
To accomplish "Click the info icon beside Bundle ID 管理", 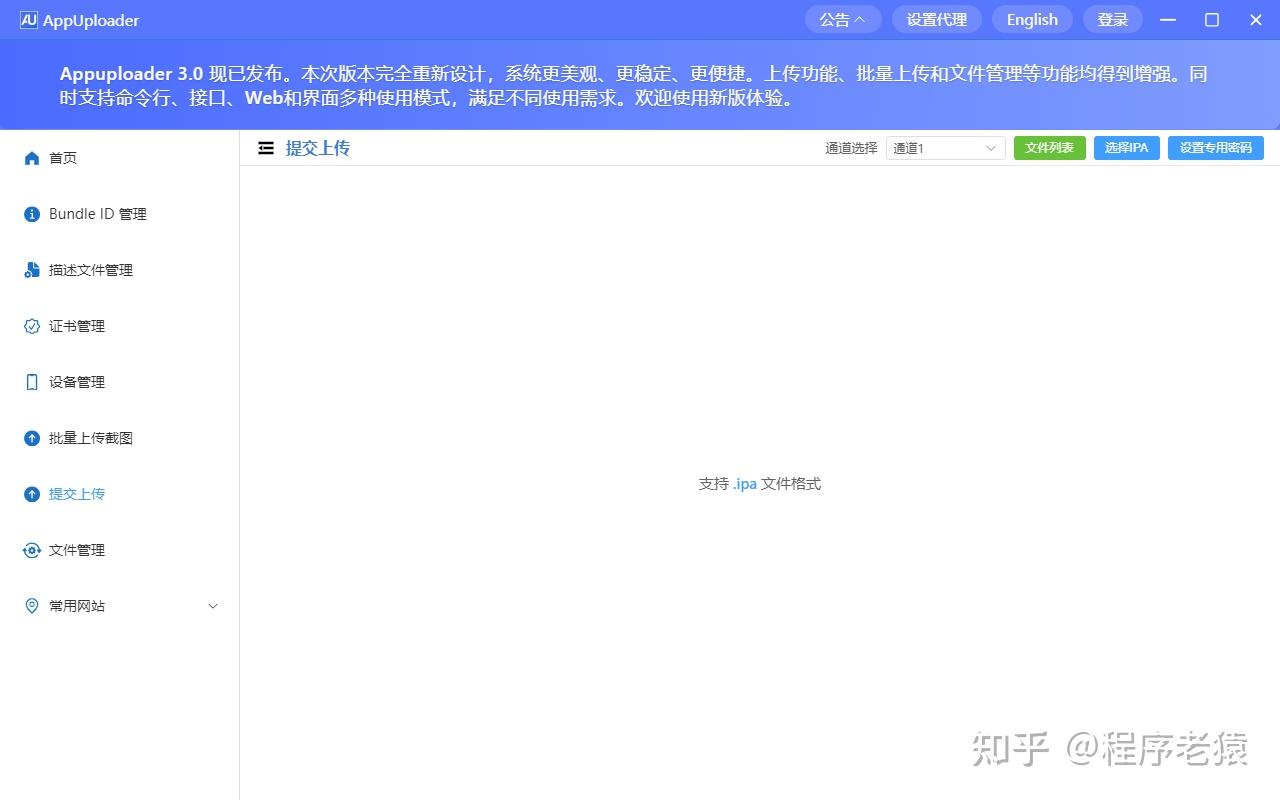I will coord(32,214).
